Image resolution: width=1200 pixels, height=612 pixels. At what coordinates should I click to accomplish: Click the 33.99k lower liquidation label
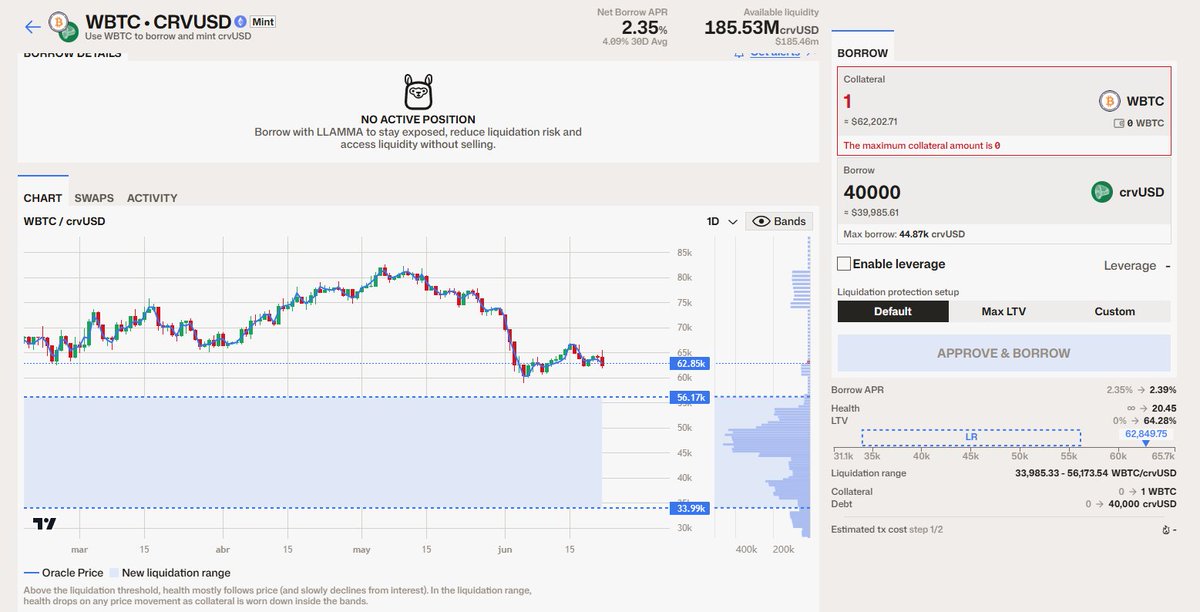[691, 508]
